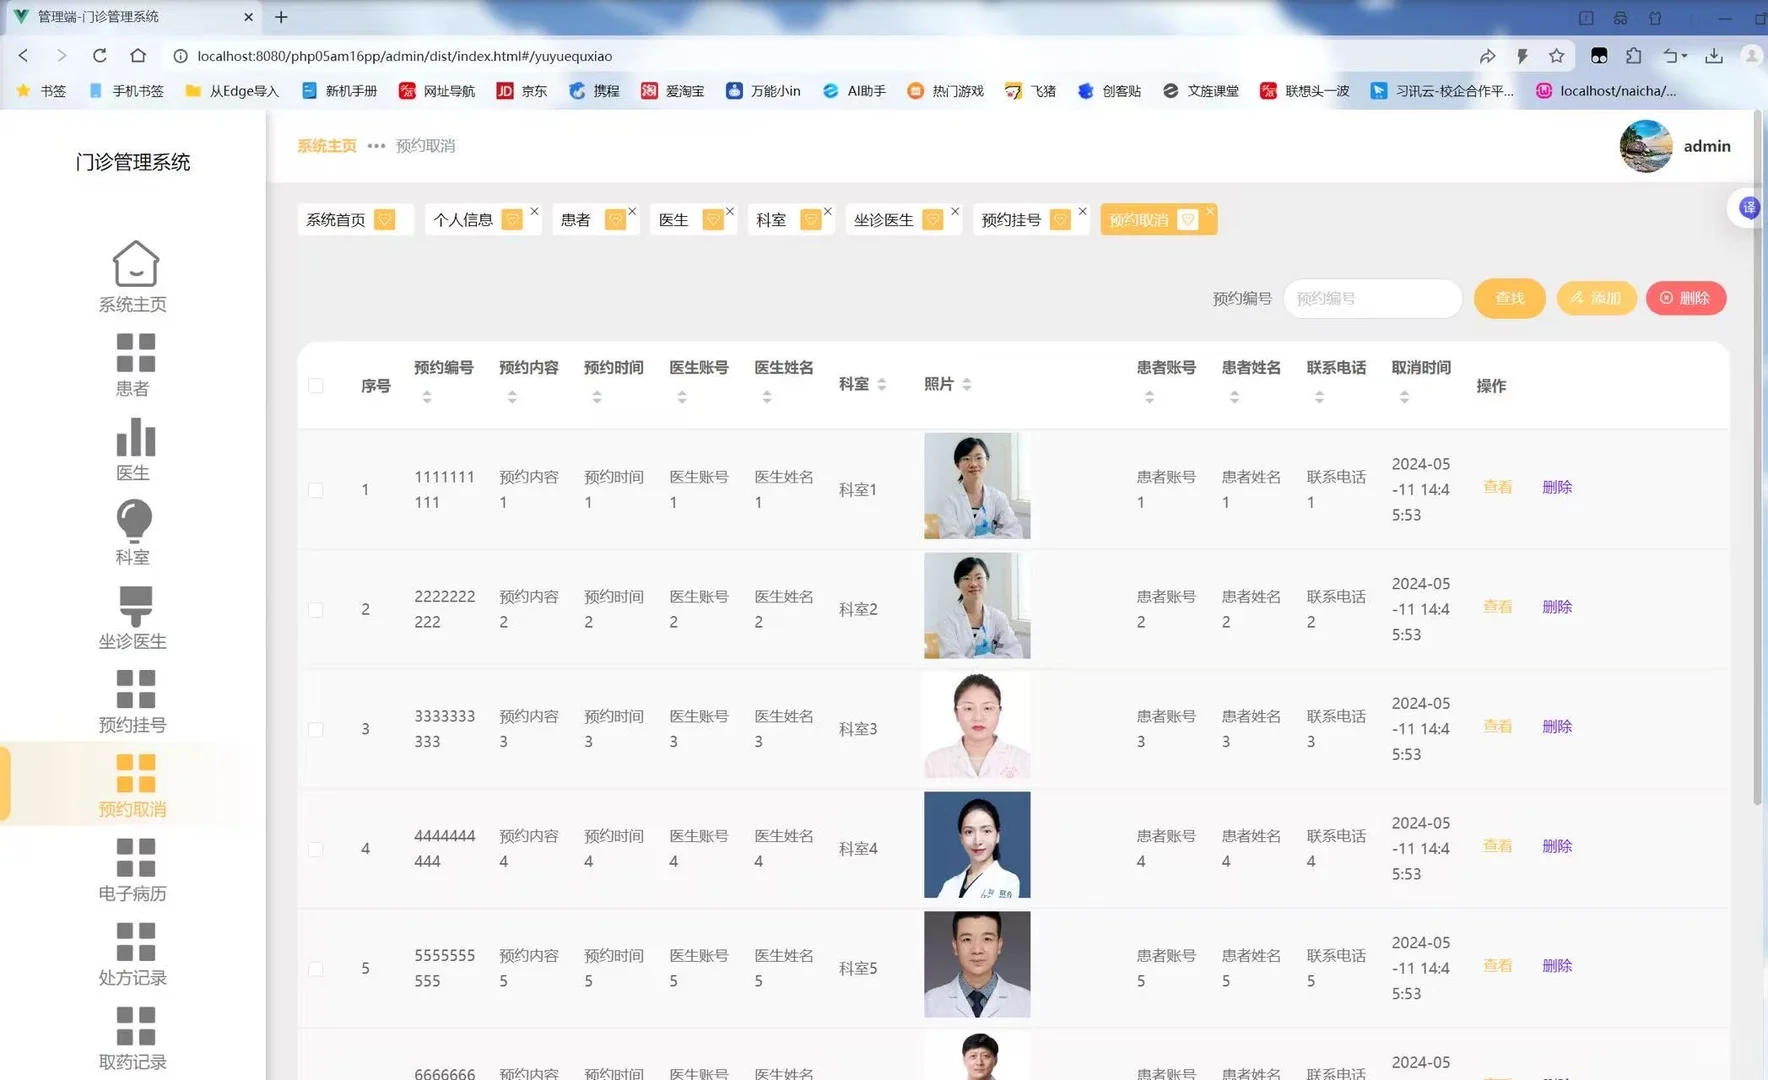The image size is (1768, 1080).
Task: Toggle the select-all checkbox in the table header
Action: coord(316,385)
